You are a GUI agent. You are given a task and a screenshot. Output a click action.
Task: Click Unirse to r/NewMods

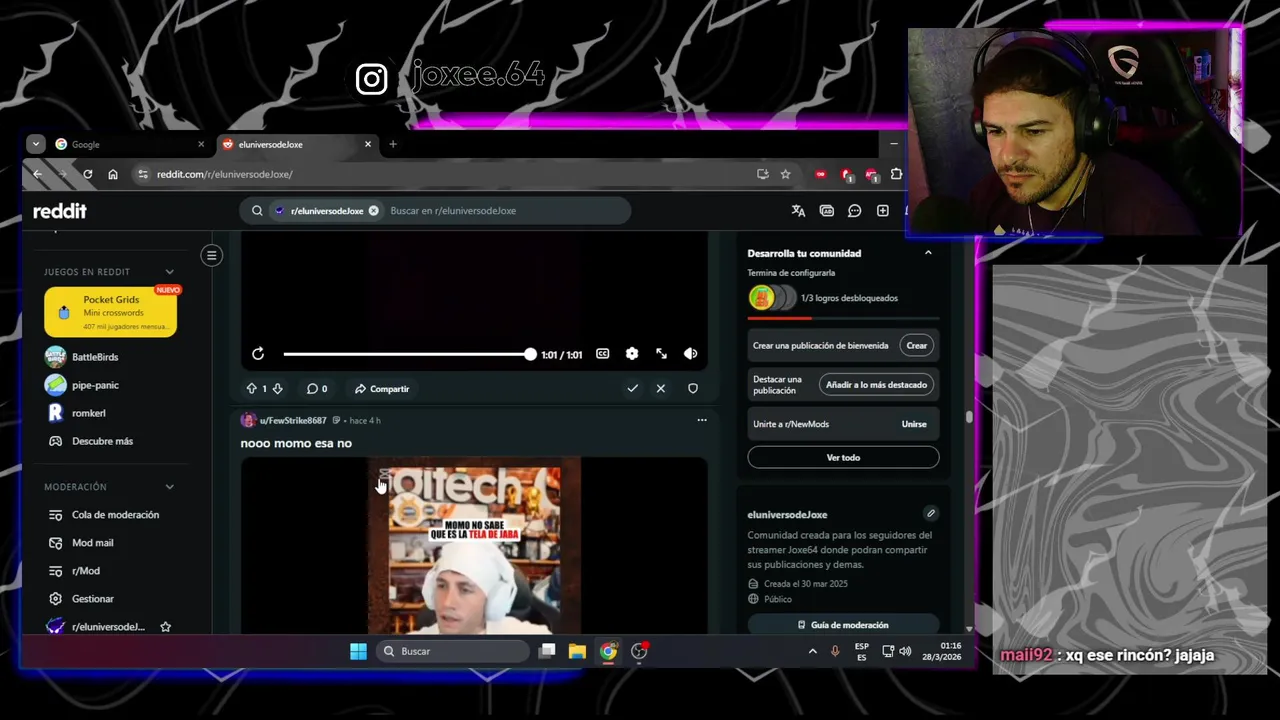coord(914,424)
